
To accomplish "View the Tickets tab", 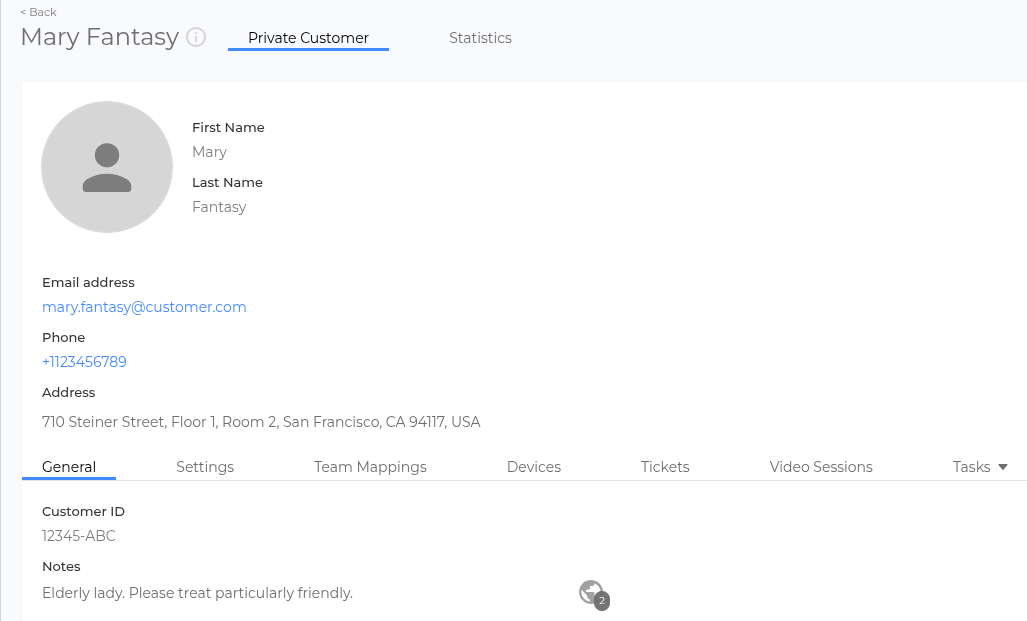I will point(665,467).
